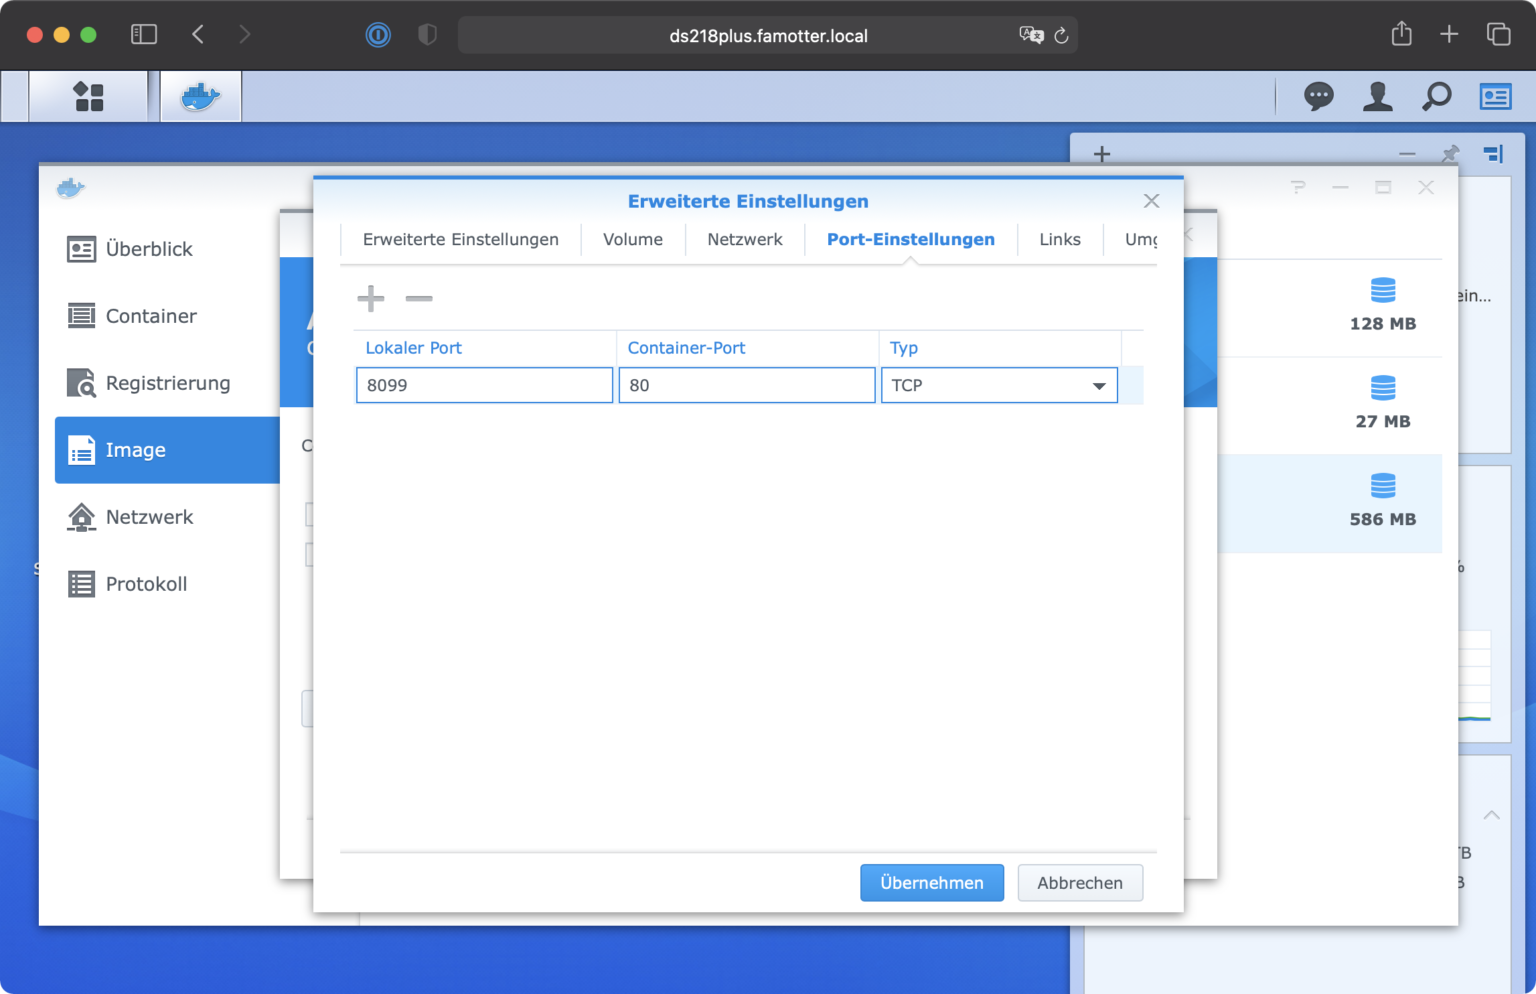1536x994 pixels.
Task: Cancel the dialog with Abbrechen
Action: click(x=1080, y=882)
